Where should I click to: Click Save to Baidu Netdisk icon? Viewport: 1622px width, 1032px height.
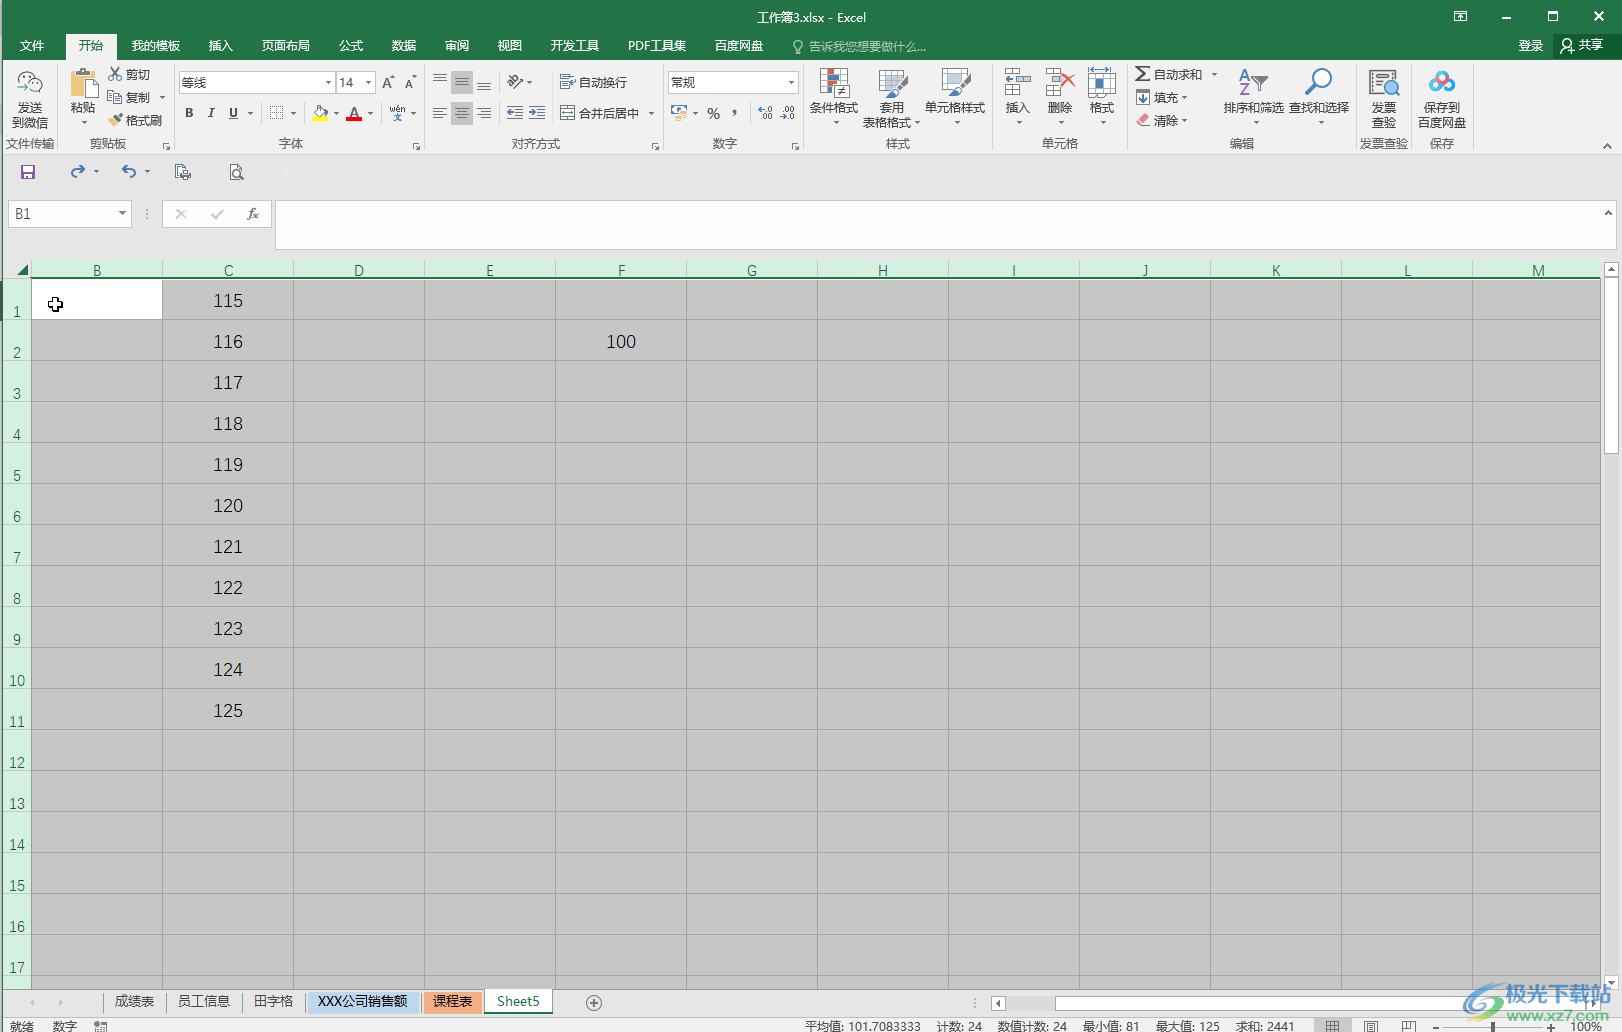pos(1441,83)
